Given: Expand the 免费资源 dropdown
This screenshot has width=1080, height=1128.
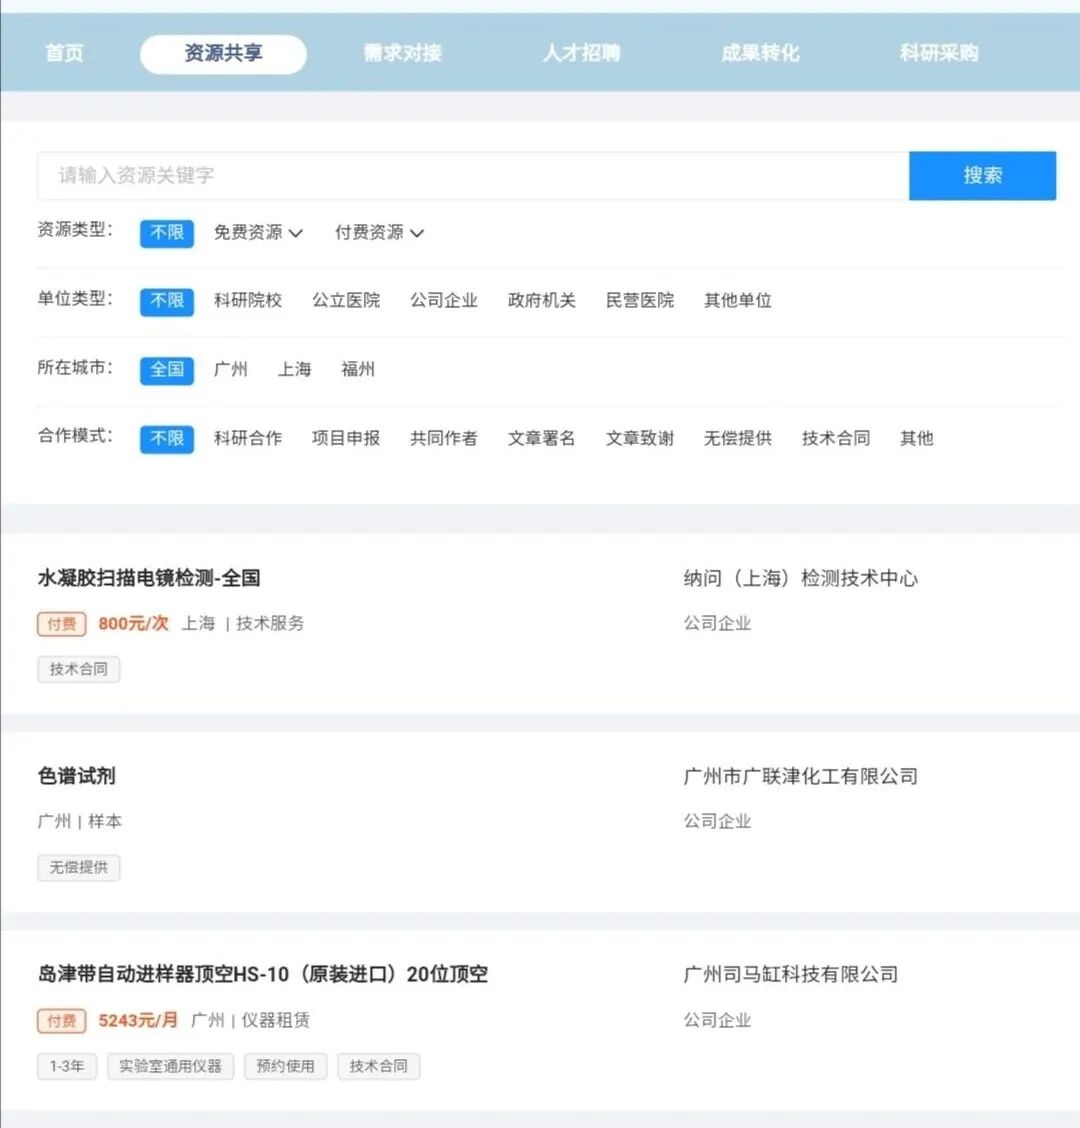Looking at the screenshot, I should pyautogui.click(x=258, y=233).
